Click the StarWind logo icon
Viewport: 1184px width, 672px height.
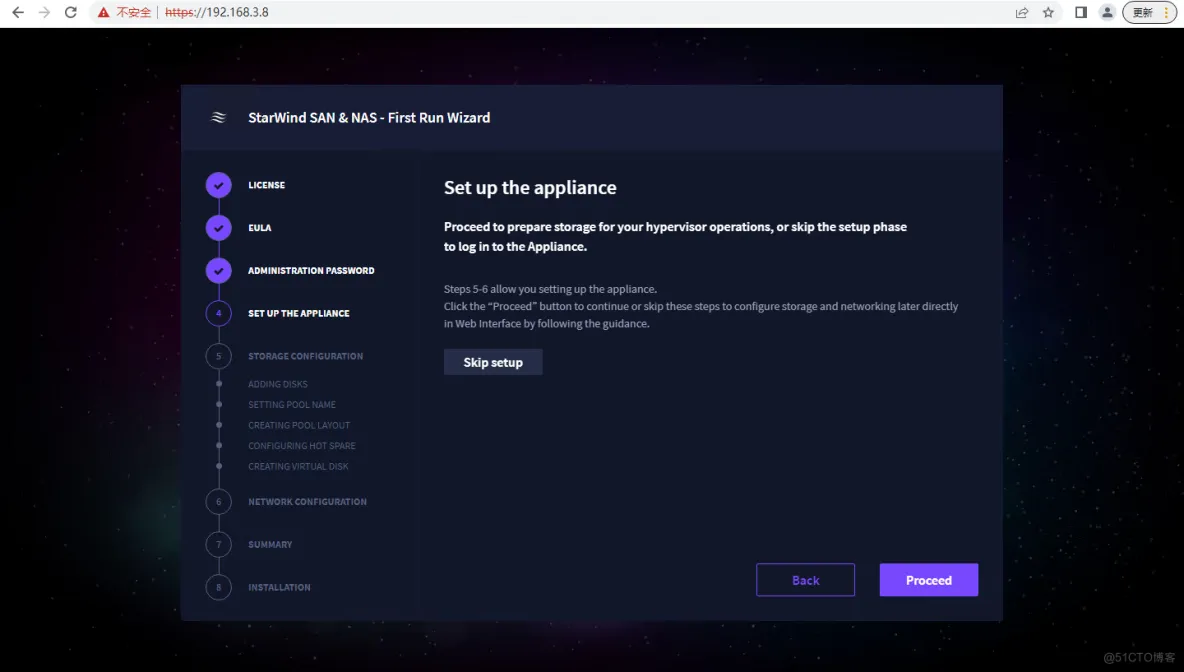pos(219,118)
